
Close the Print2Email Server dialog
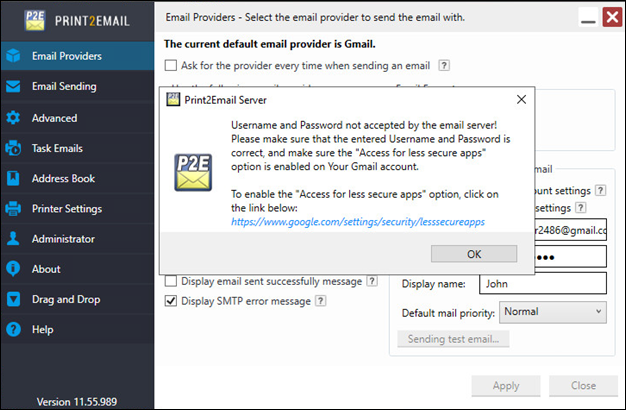pyautogui.click(x=521, y=99)
